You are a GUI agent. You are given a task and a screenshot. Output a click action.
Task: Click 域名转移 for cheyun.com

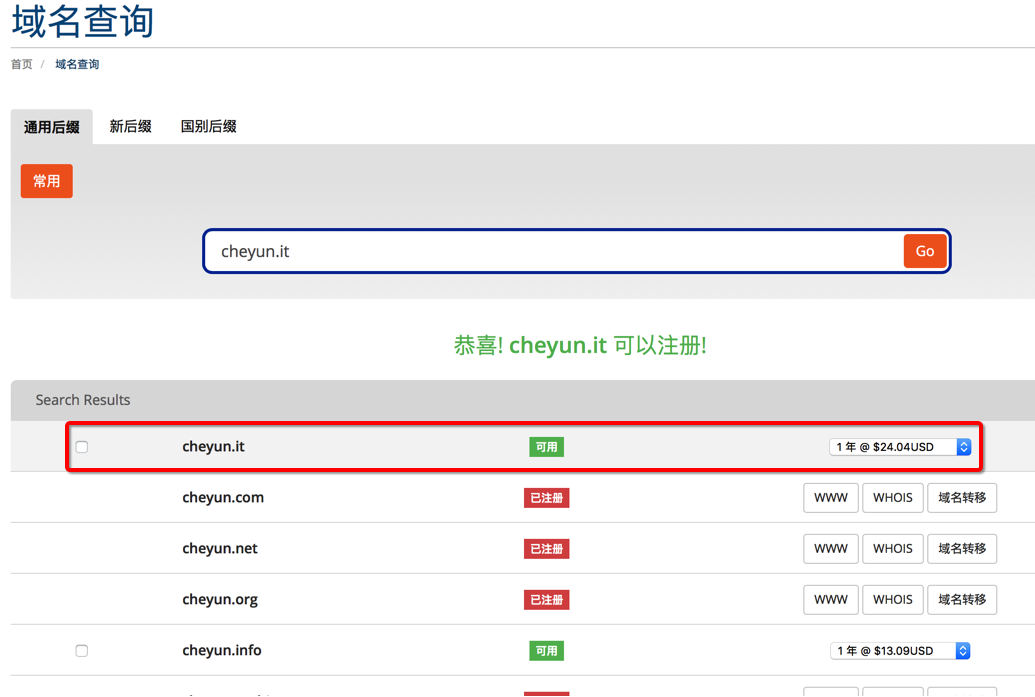tap(961, 498)
